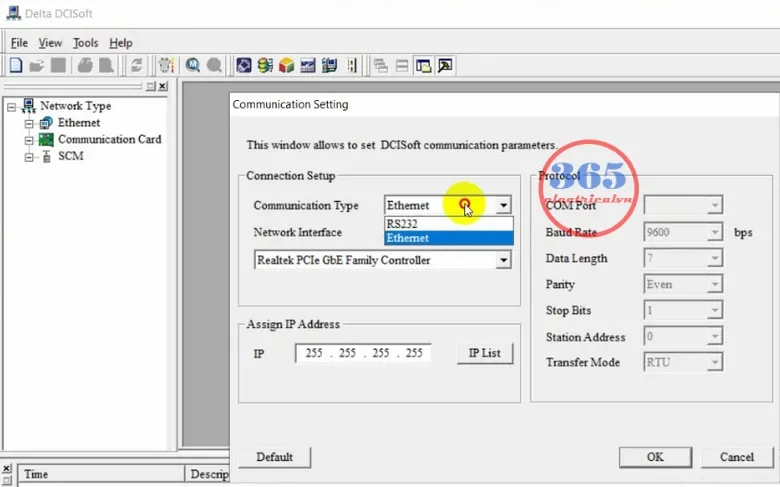Open the Stop Bits dropdown
Image resolution: width=780 pixels, height=487 pixels.
coord(714,310)
